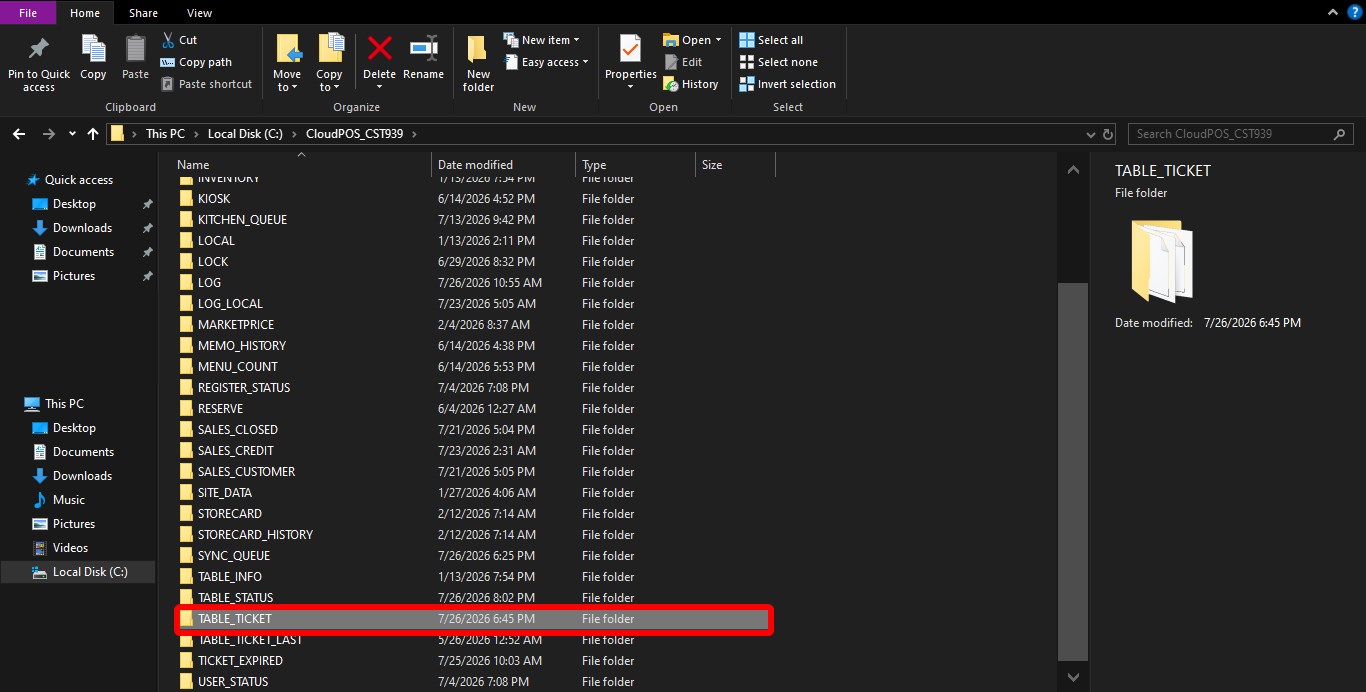Click the Properties checkmark icon
Screen dimensions: 1366x692
tap(630, 48)
